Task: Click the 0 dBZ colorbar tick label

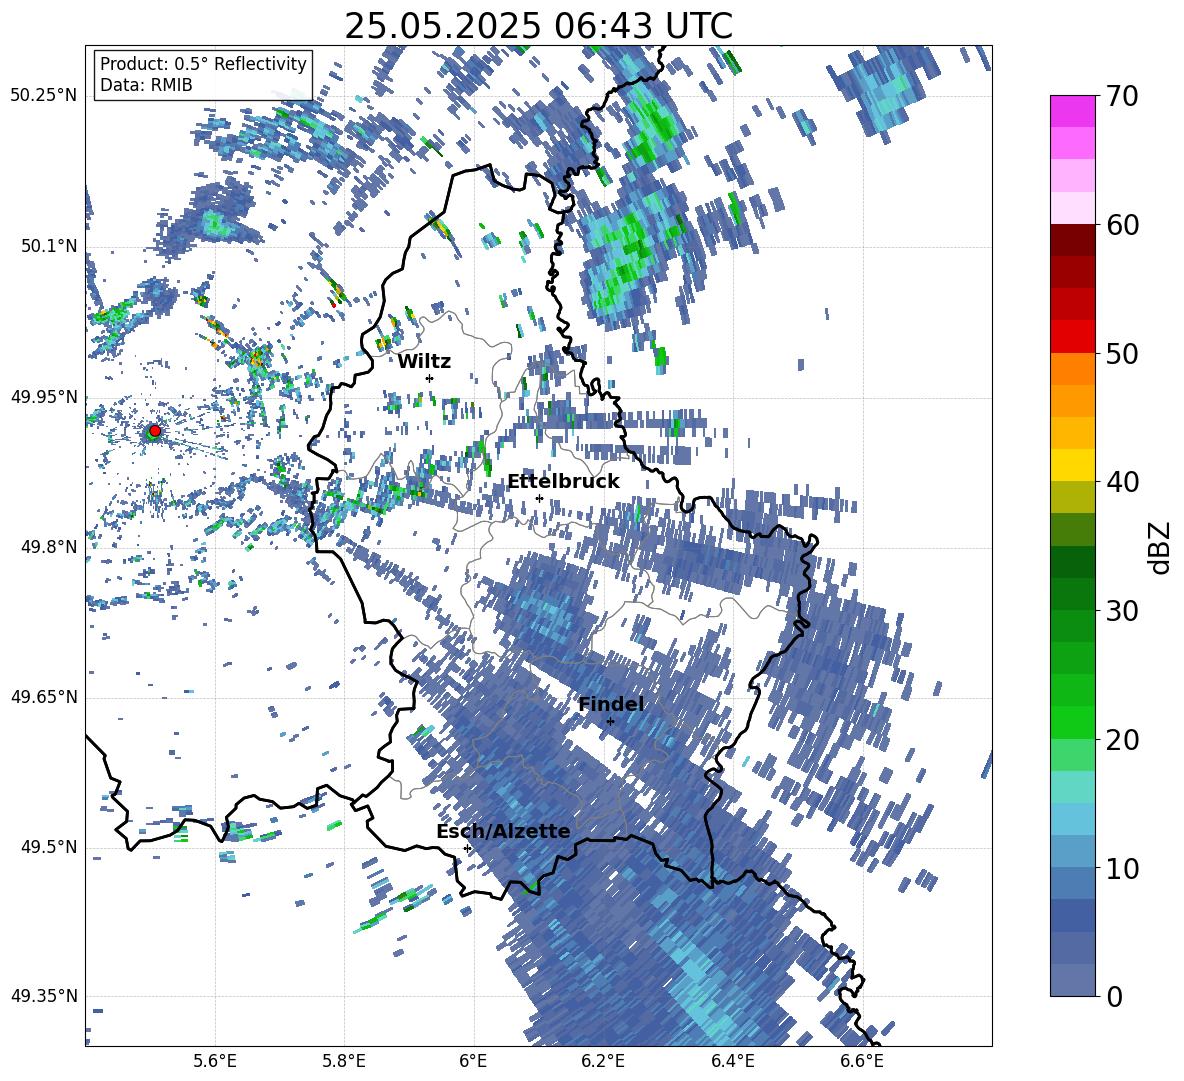Action: pyautogui.click(x=1113, y=997)
